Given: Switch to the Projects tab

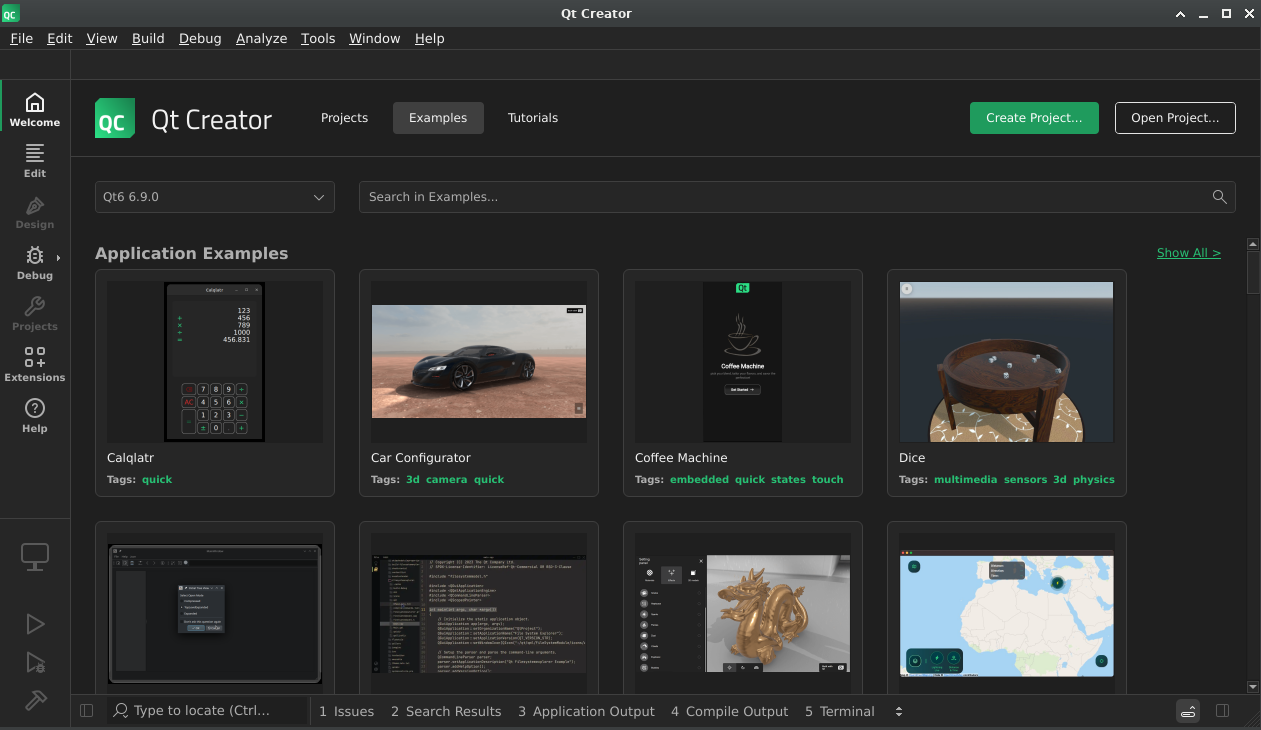Looking at the screenshot, I should click(344, 118).
